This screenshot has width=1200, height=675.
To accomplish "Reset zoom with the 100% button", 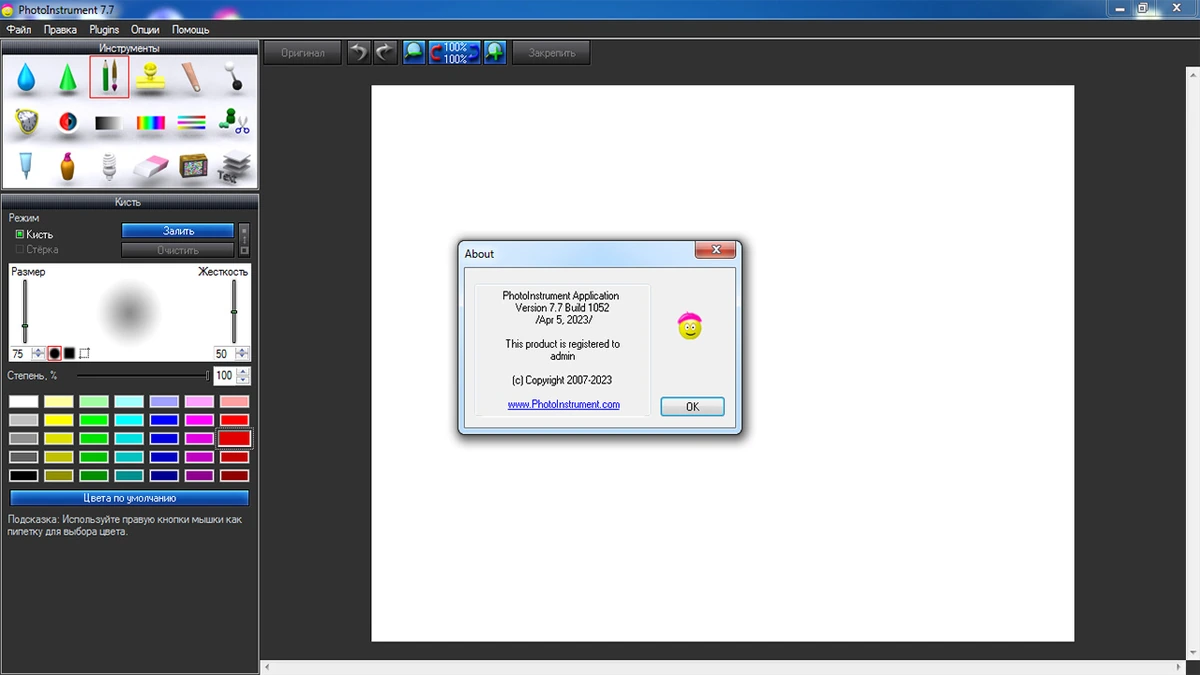I will pos(455,52).
